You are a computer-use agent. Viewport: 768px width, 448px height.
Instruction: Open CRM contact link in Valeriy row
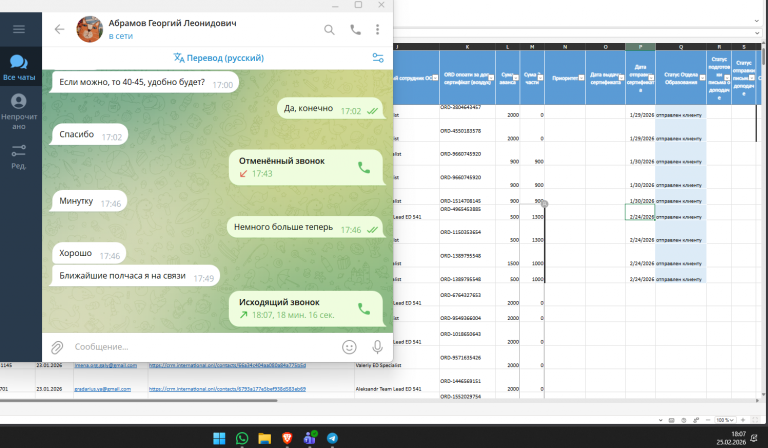(x=227, y=365)
